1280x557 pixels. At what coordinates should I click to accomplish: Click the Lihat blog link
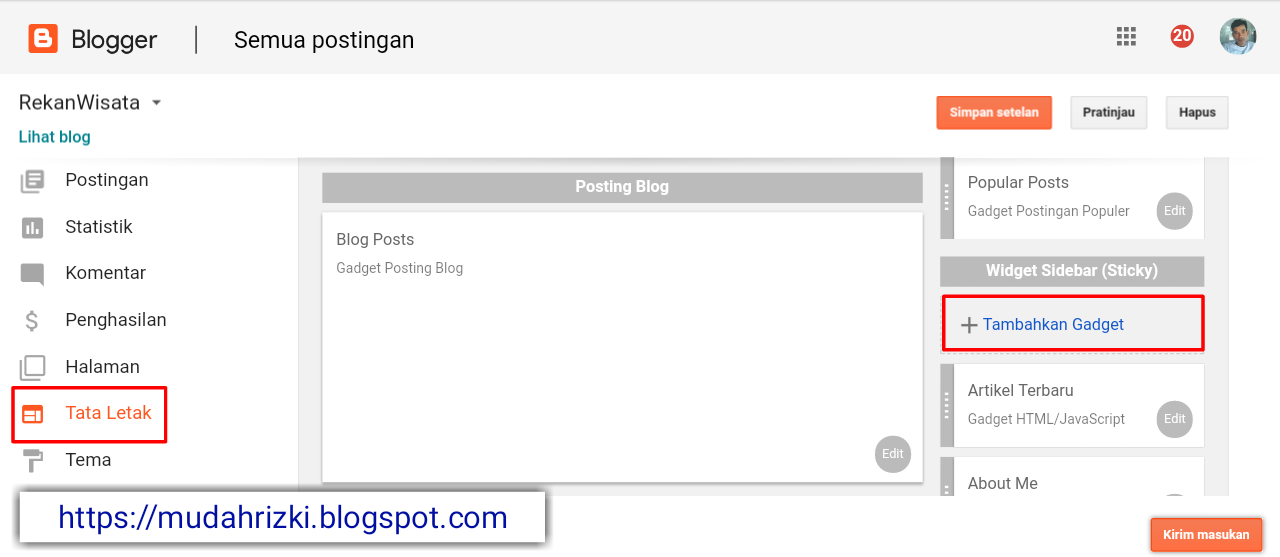click(x=54, y=137)
